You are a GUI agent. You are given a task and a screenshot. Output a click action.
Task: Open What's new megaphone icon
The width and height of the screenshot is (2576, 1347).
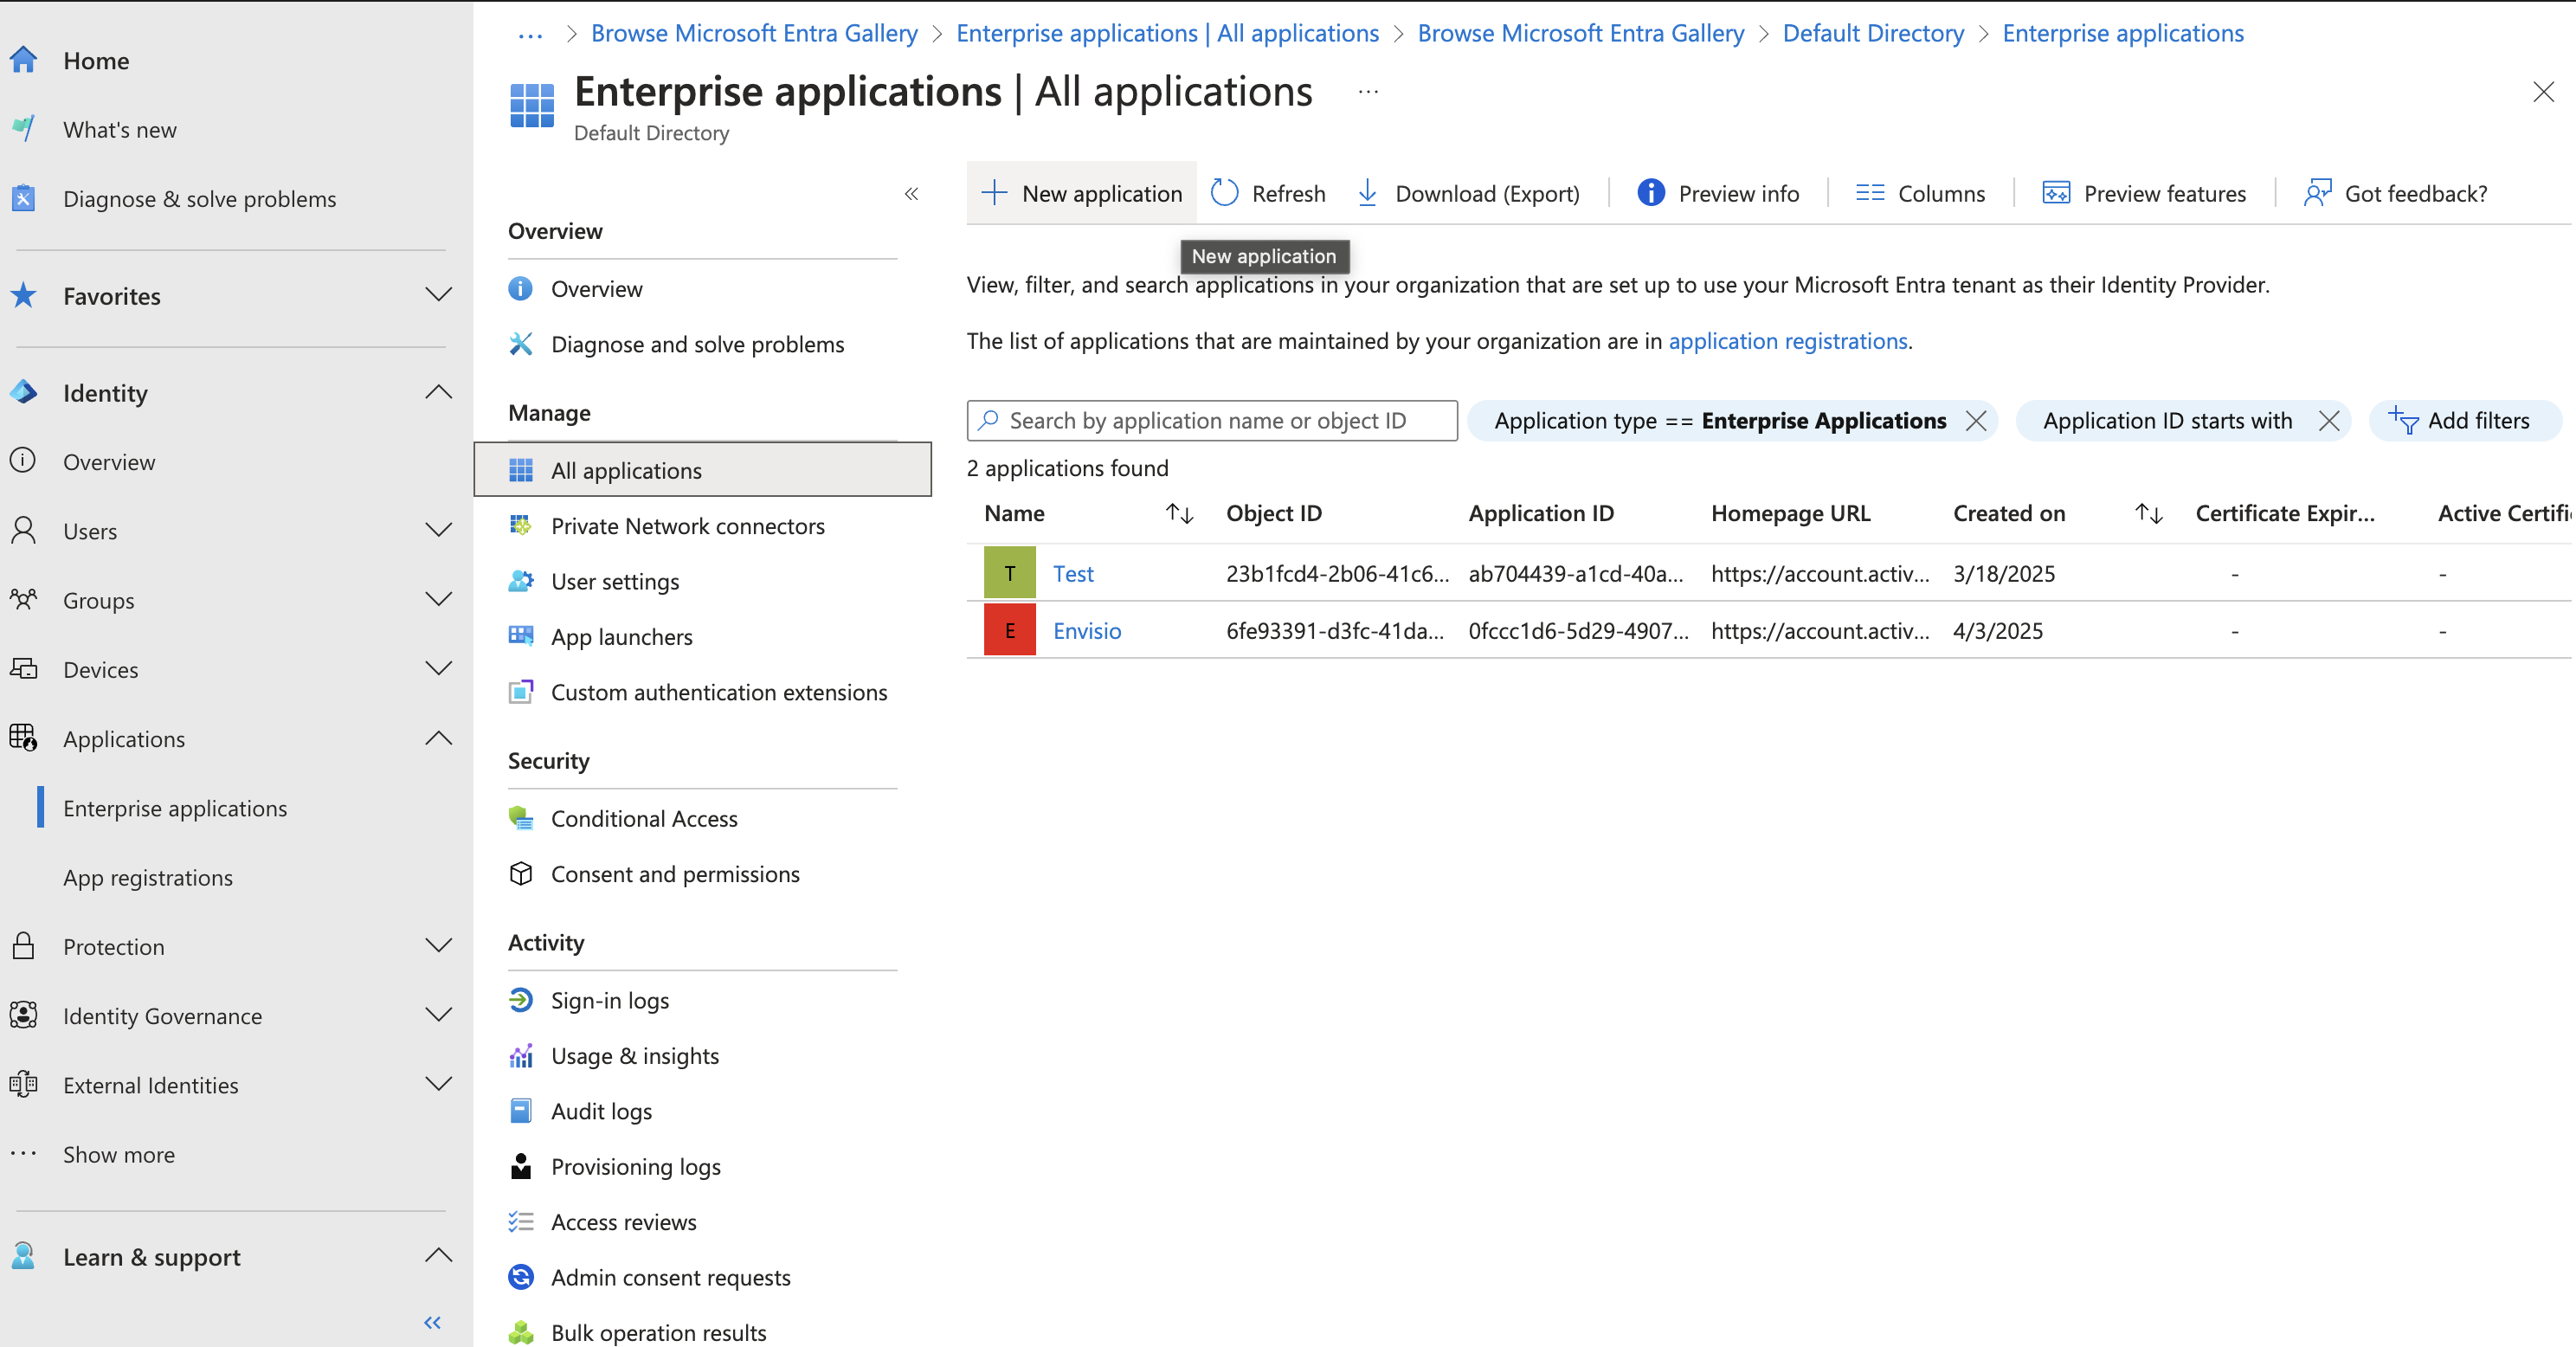point(24,129)
